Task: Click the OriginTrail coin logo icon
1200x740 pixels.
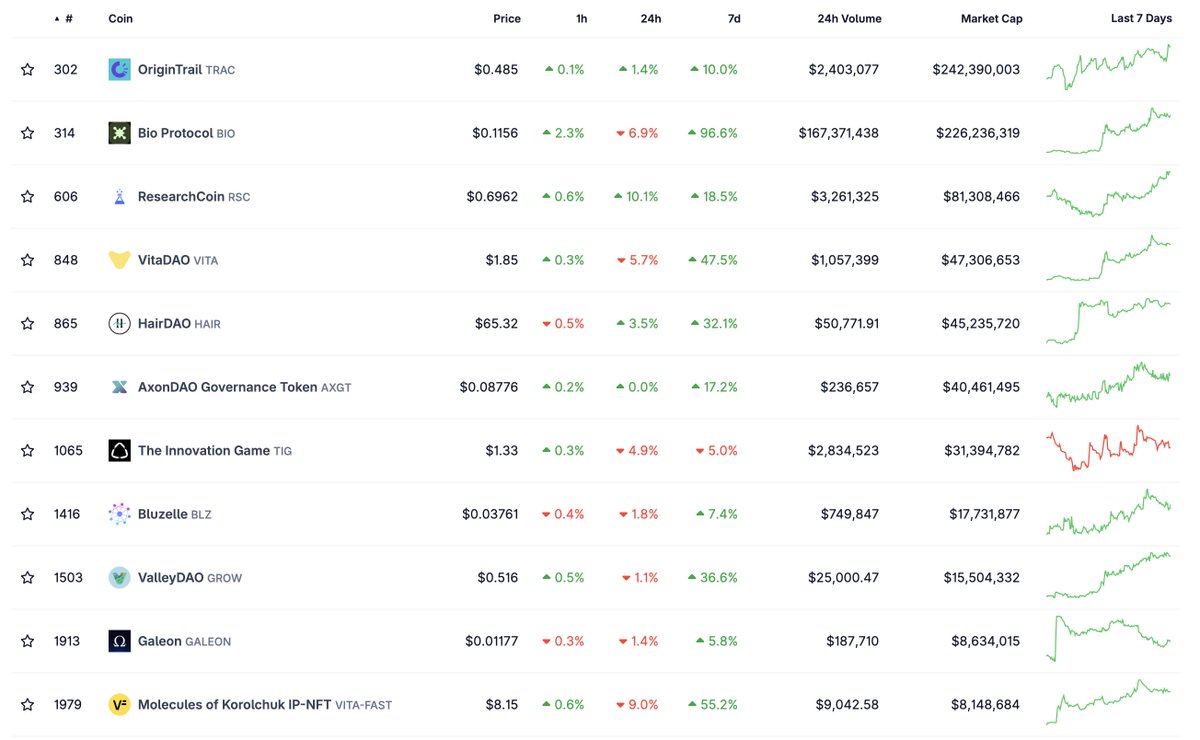Action: point(119,70)
